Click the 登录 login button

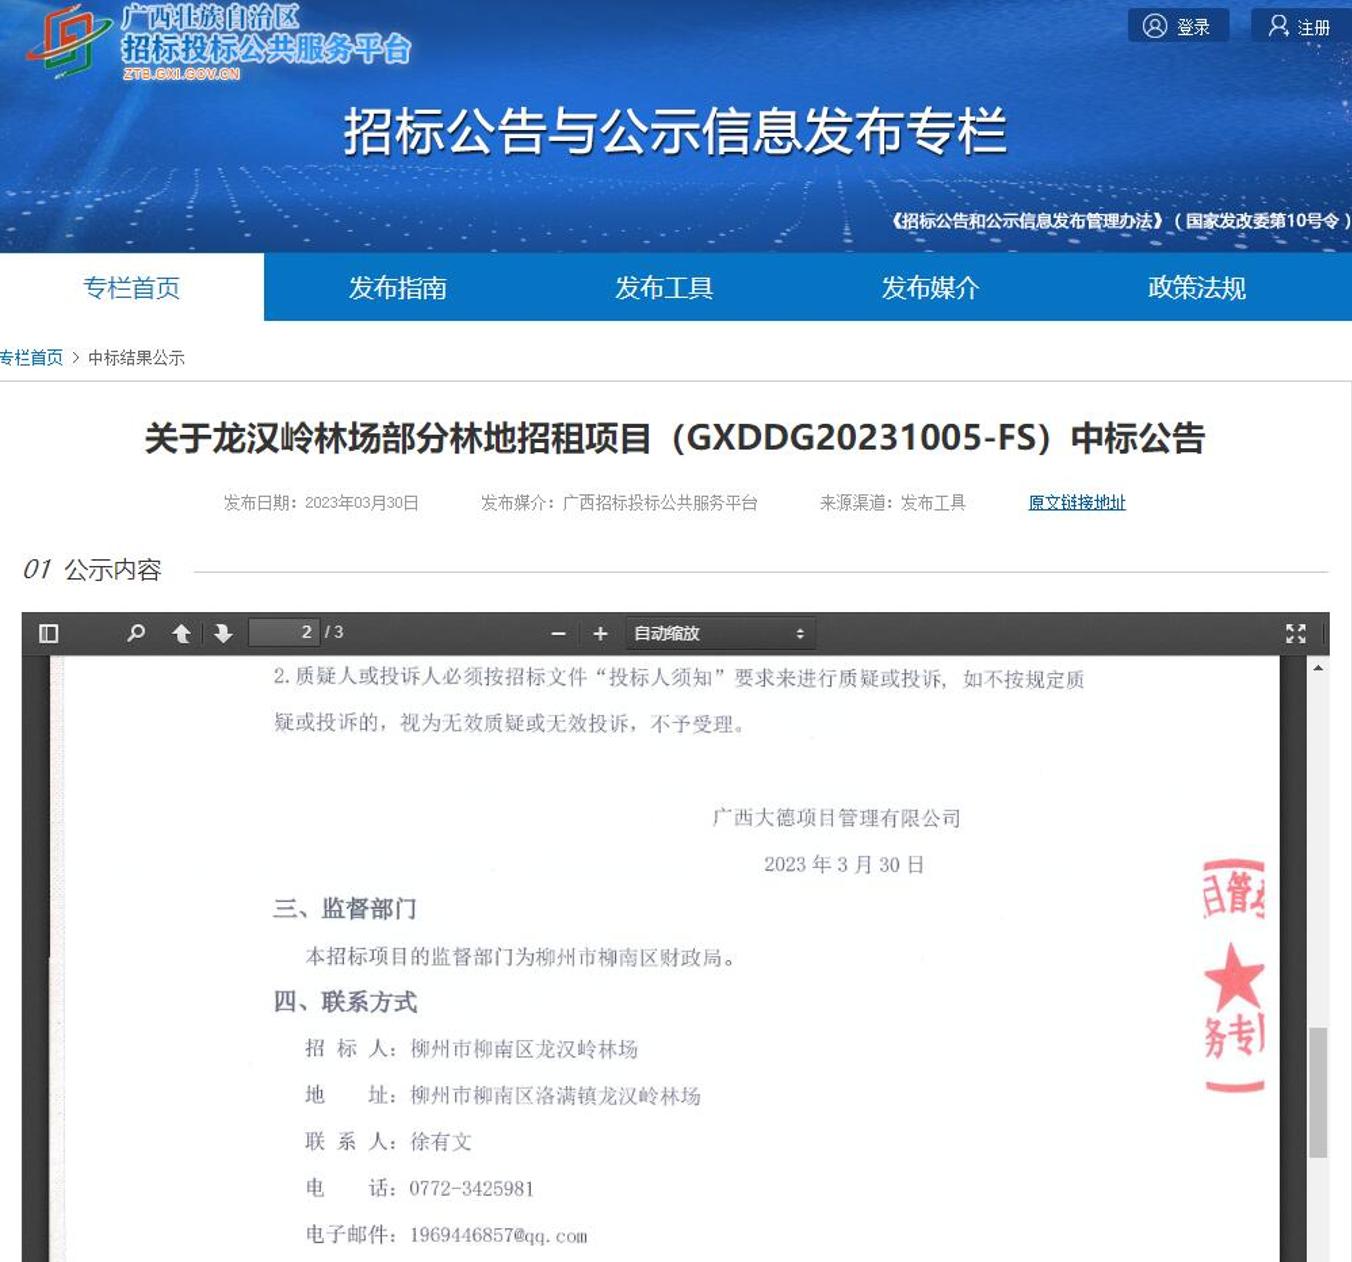1178,26
